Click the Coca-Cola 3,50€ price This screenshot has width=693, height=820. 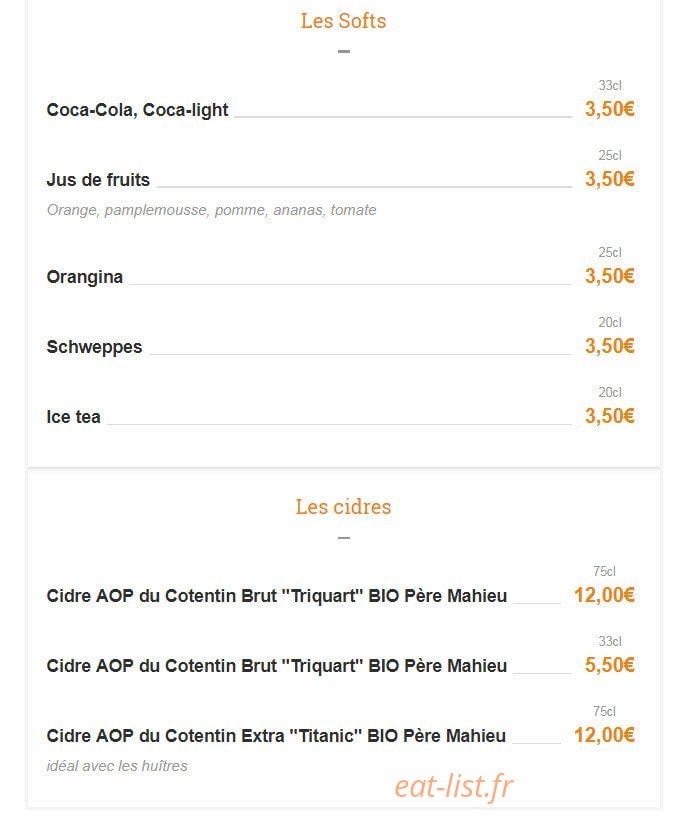(609, 109)
